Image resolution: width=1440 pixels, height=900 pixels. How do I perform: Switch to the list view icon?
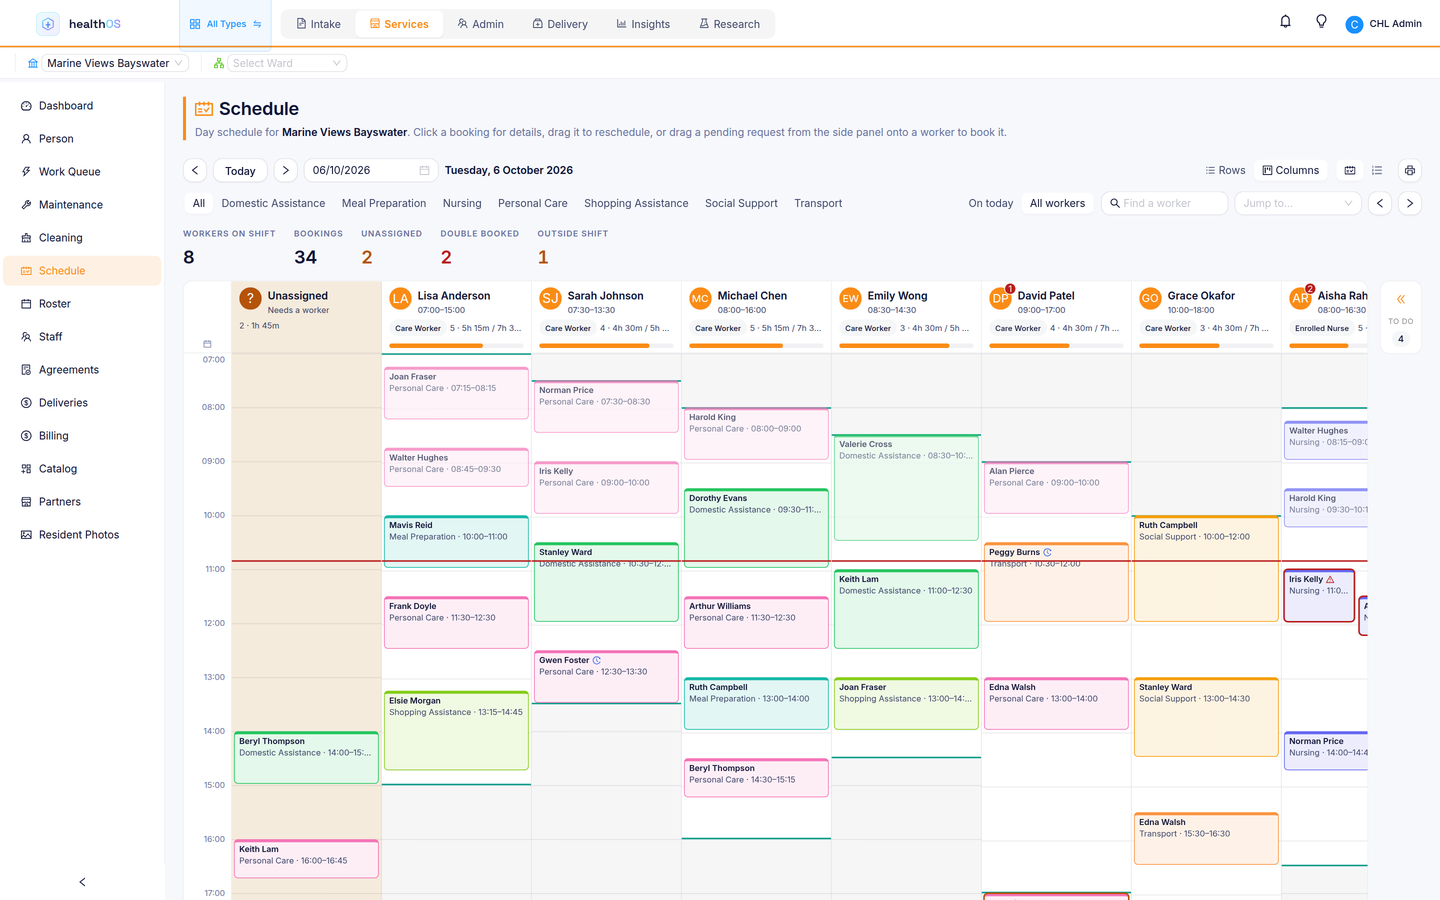click(1377, 171)
